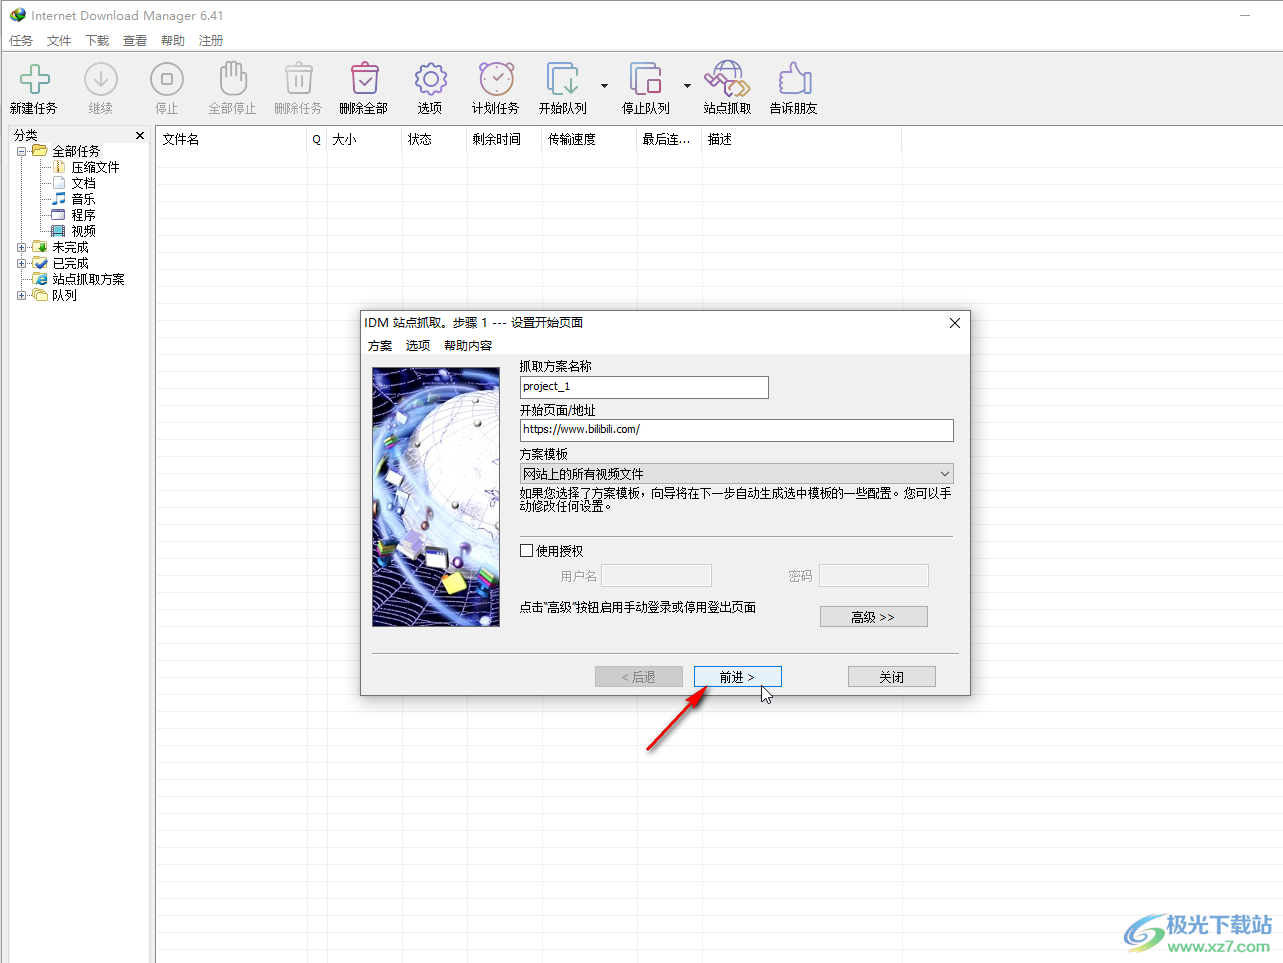Sort by 传输速度 column header
1283x963 pixels.
[590, 140]
